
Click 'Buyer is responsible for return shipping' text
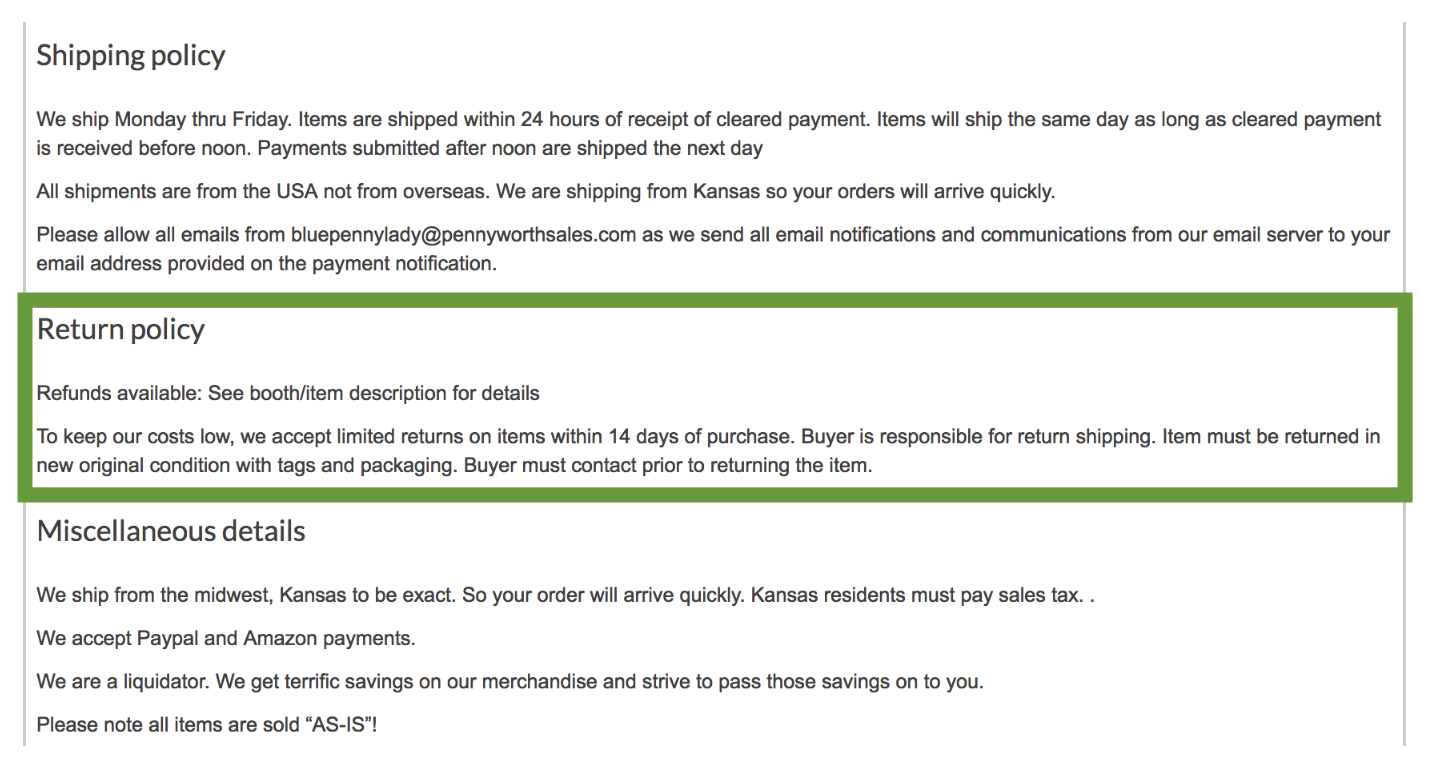click(x=971, y=437)
